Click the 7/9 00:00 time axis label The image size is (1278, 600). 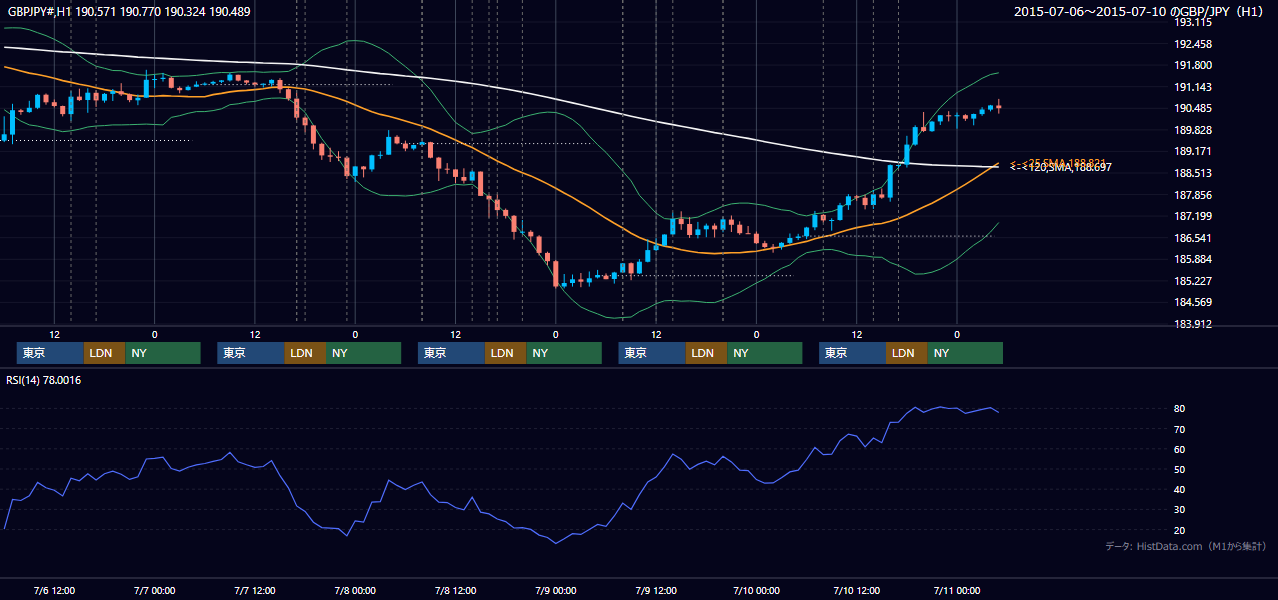click(555, 590)
